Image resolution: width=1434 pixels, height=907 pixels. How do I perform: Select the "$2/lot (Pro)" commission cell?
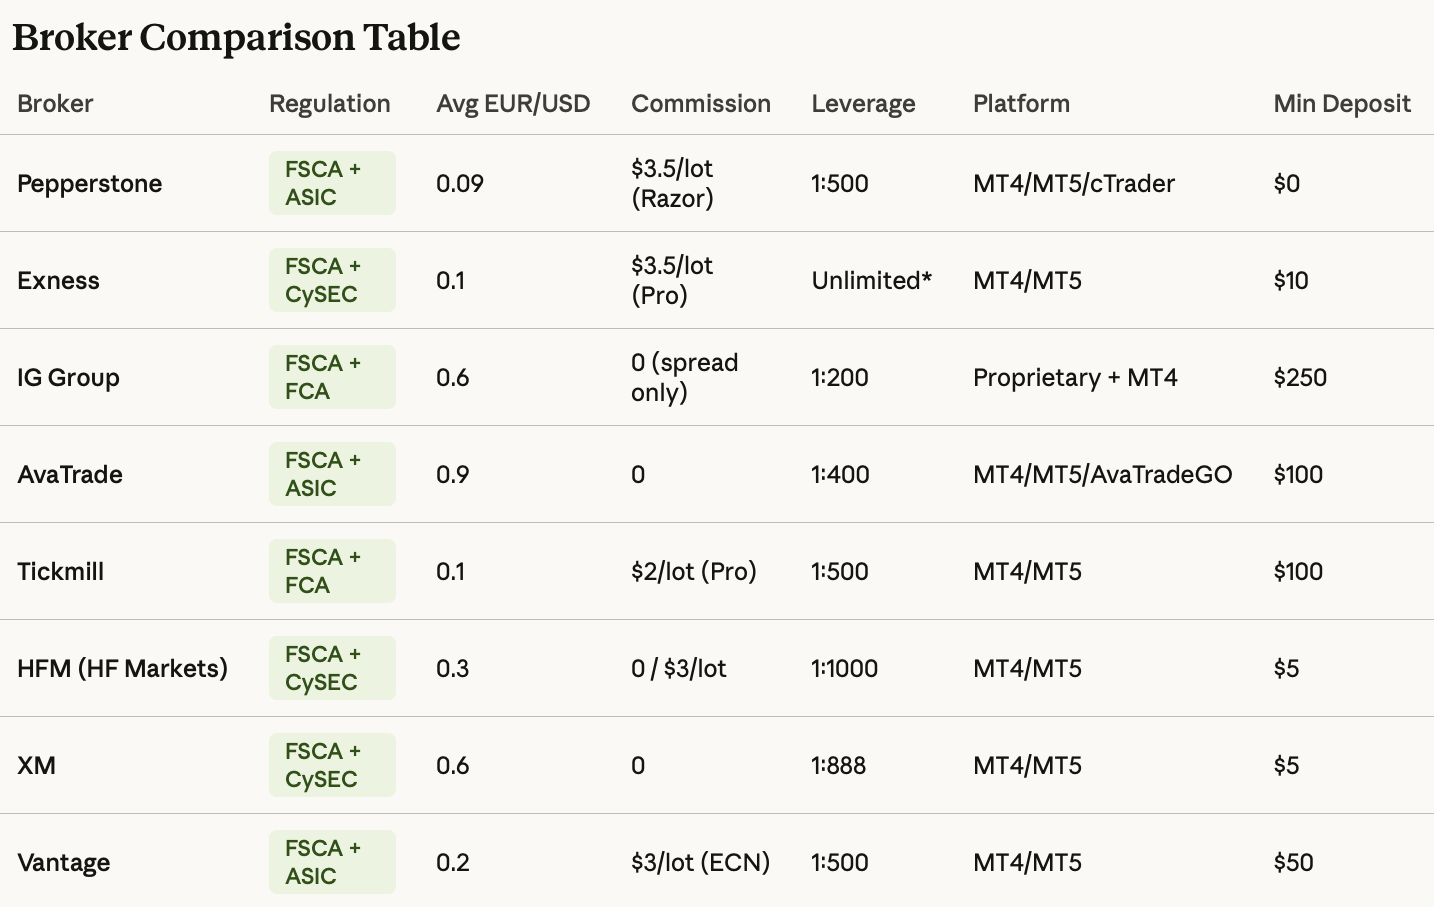(694, 572)
